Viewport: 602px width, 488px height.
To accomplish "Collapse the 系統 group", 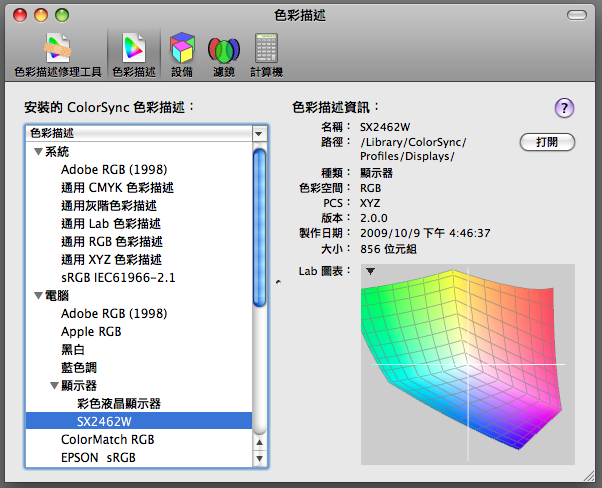I will [x=38, y=152].
